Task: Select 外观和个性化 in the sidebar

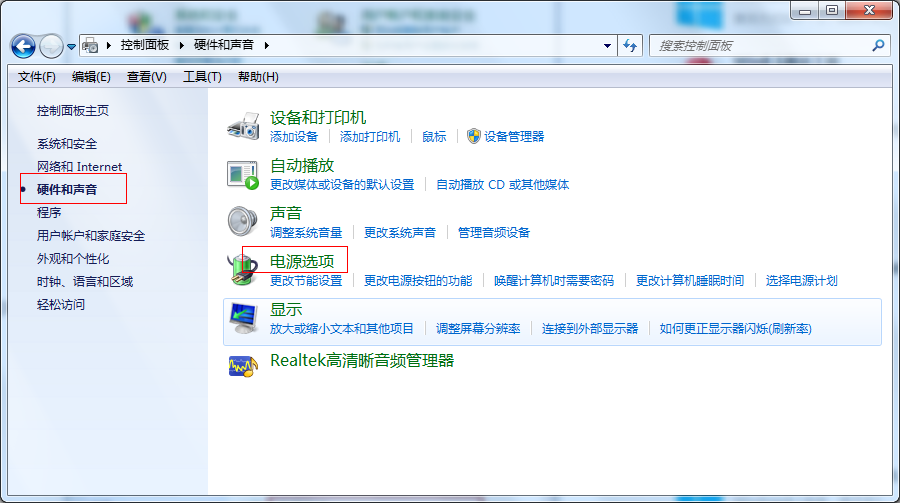Action: (x=73, y=258)
